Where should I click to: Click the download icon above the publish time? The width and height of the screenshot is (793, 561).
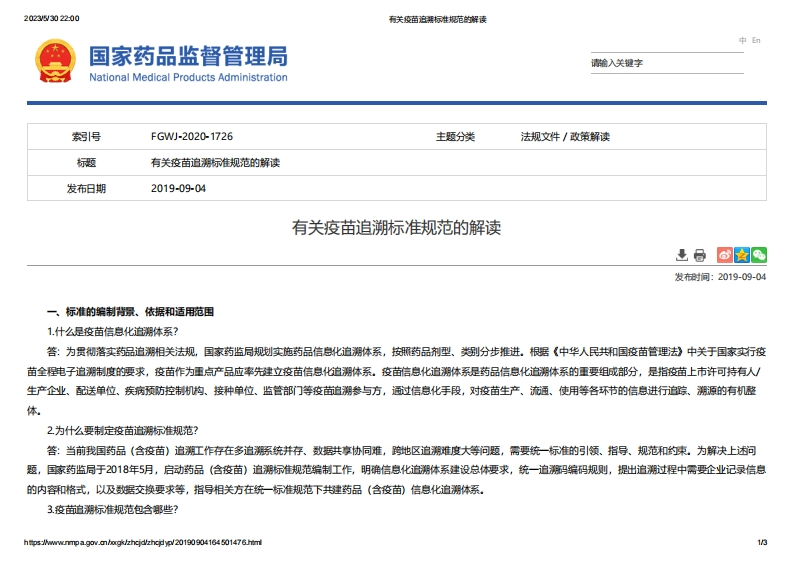(x=682, y=255)
